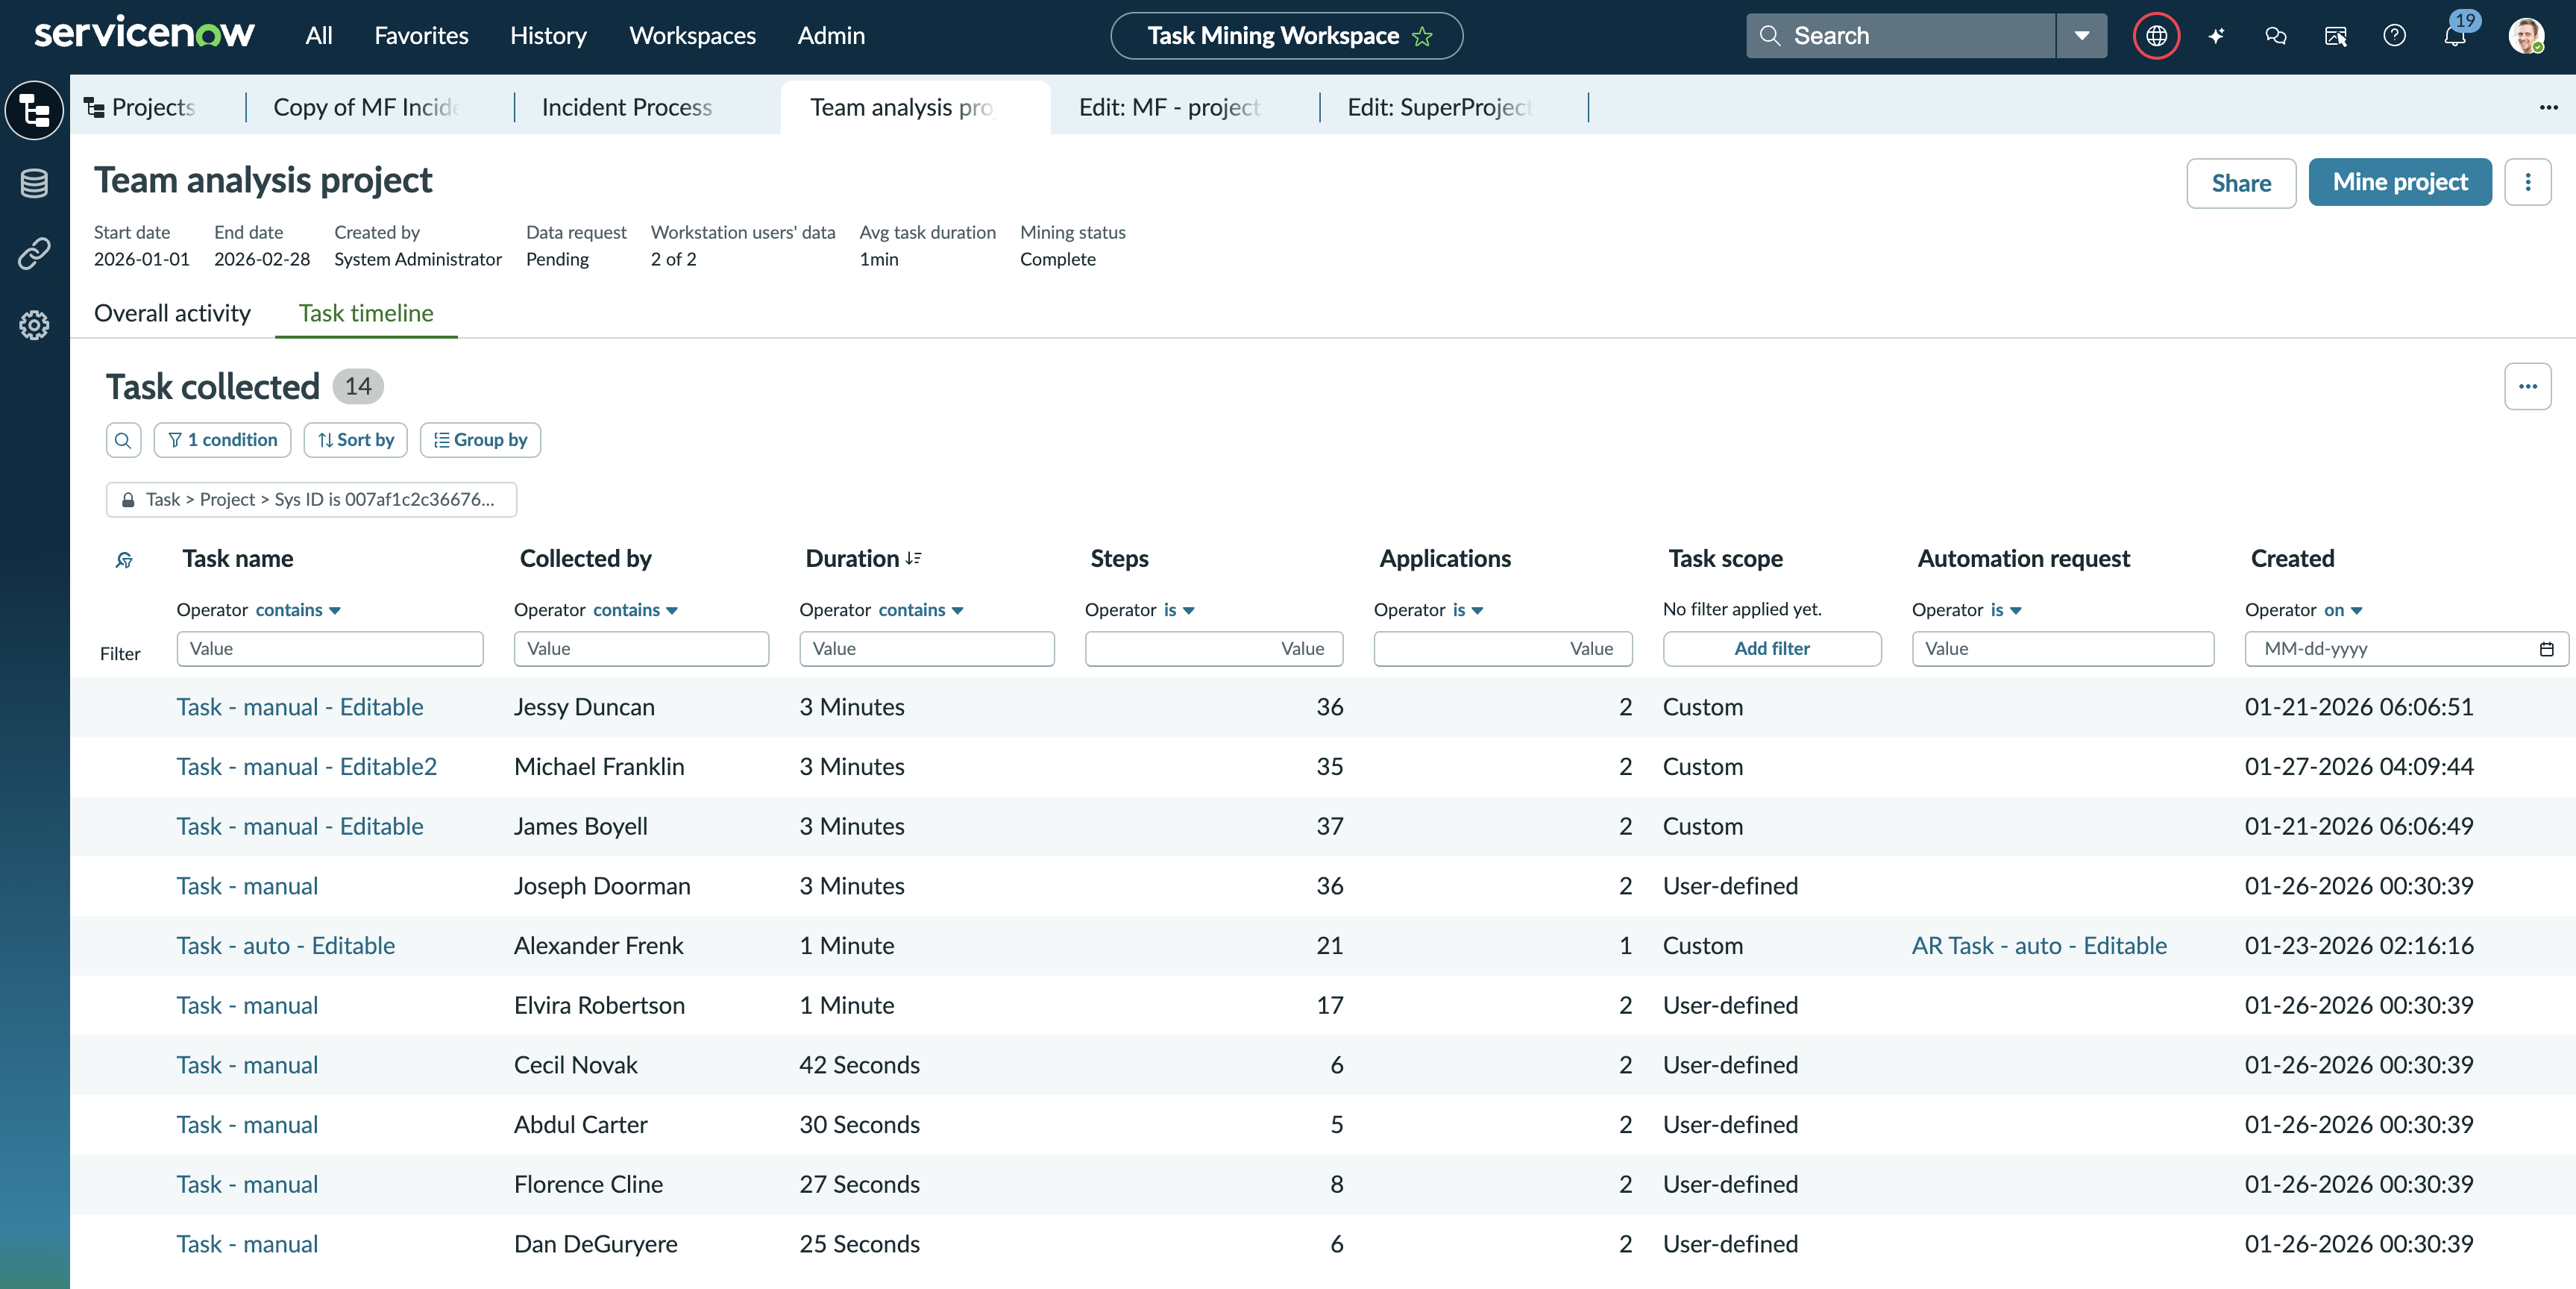Image resolution: width=2576 pixels, height=1289 pixels.
Task: Switch to the Overall activity tab
Action: [x=172, y=313]
